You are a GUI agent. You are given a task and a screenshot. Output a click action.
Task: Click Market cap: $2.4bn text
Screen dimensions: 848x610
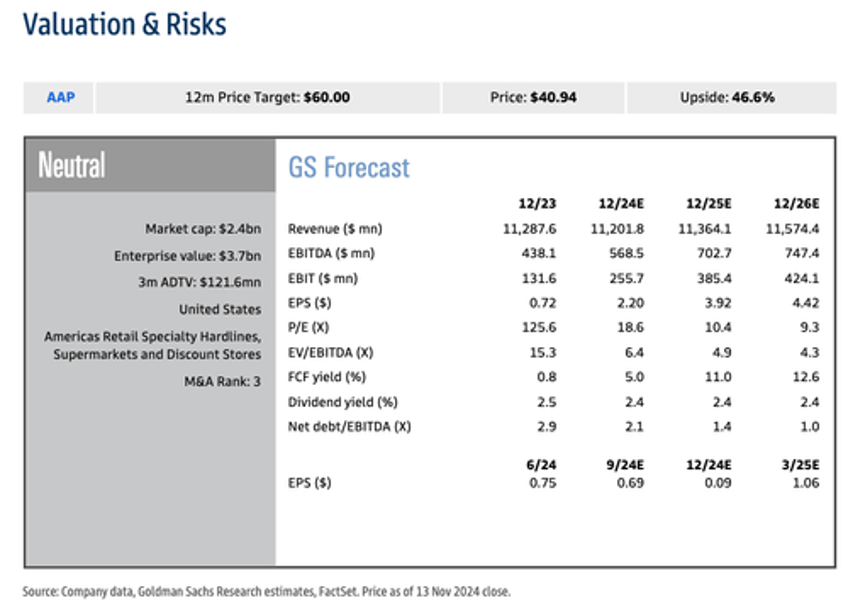click(203, 229)
